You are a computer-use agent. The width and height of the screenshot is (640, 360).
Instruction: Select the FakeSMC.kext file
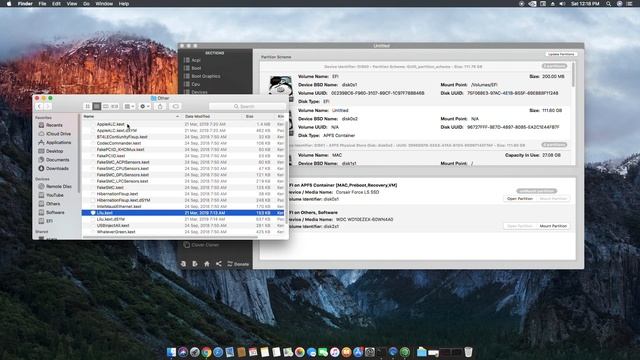click(110, 187)
